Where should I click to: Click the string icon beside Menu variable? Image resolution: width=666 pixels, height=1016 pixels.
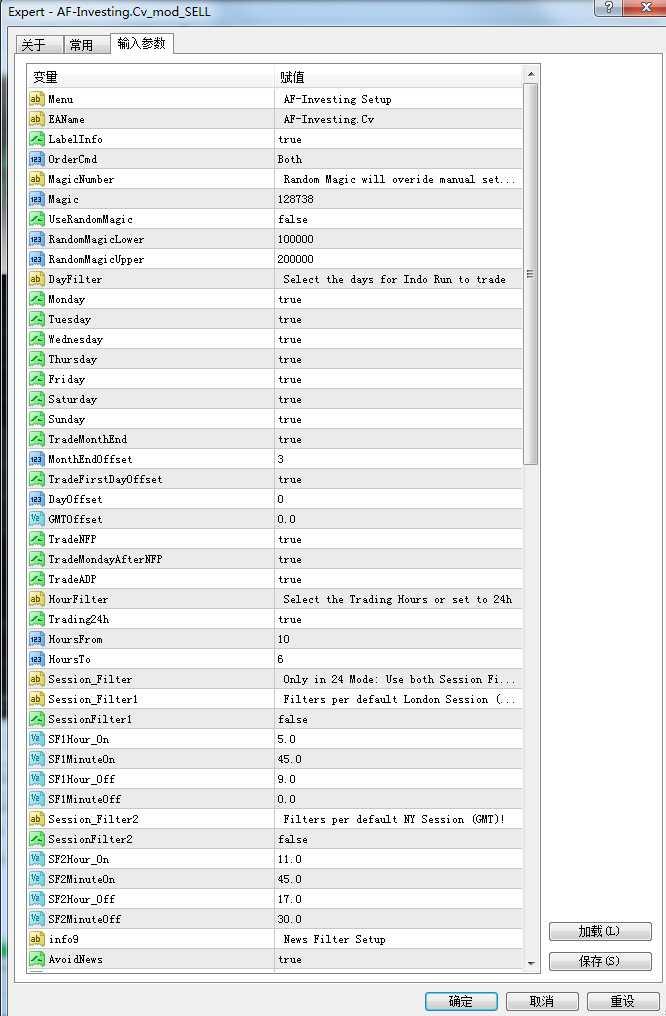point(36,99)
